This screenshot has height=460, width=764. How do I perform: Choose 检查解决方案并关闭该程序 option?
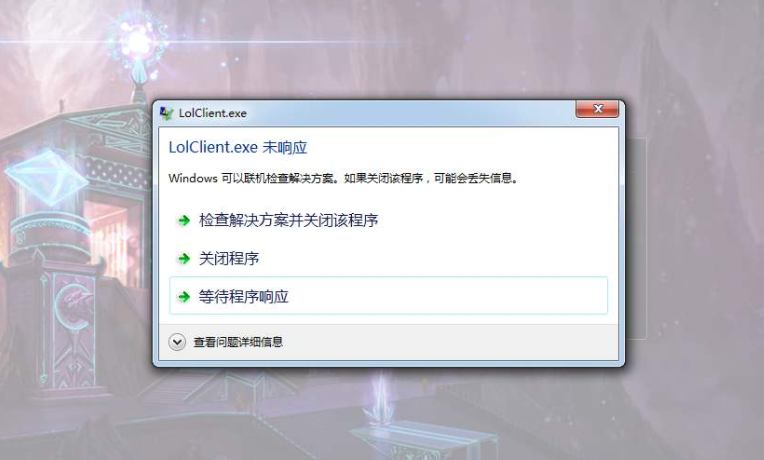[288, 220]
